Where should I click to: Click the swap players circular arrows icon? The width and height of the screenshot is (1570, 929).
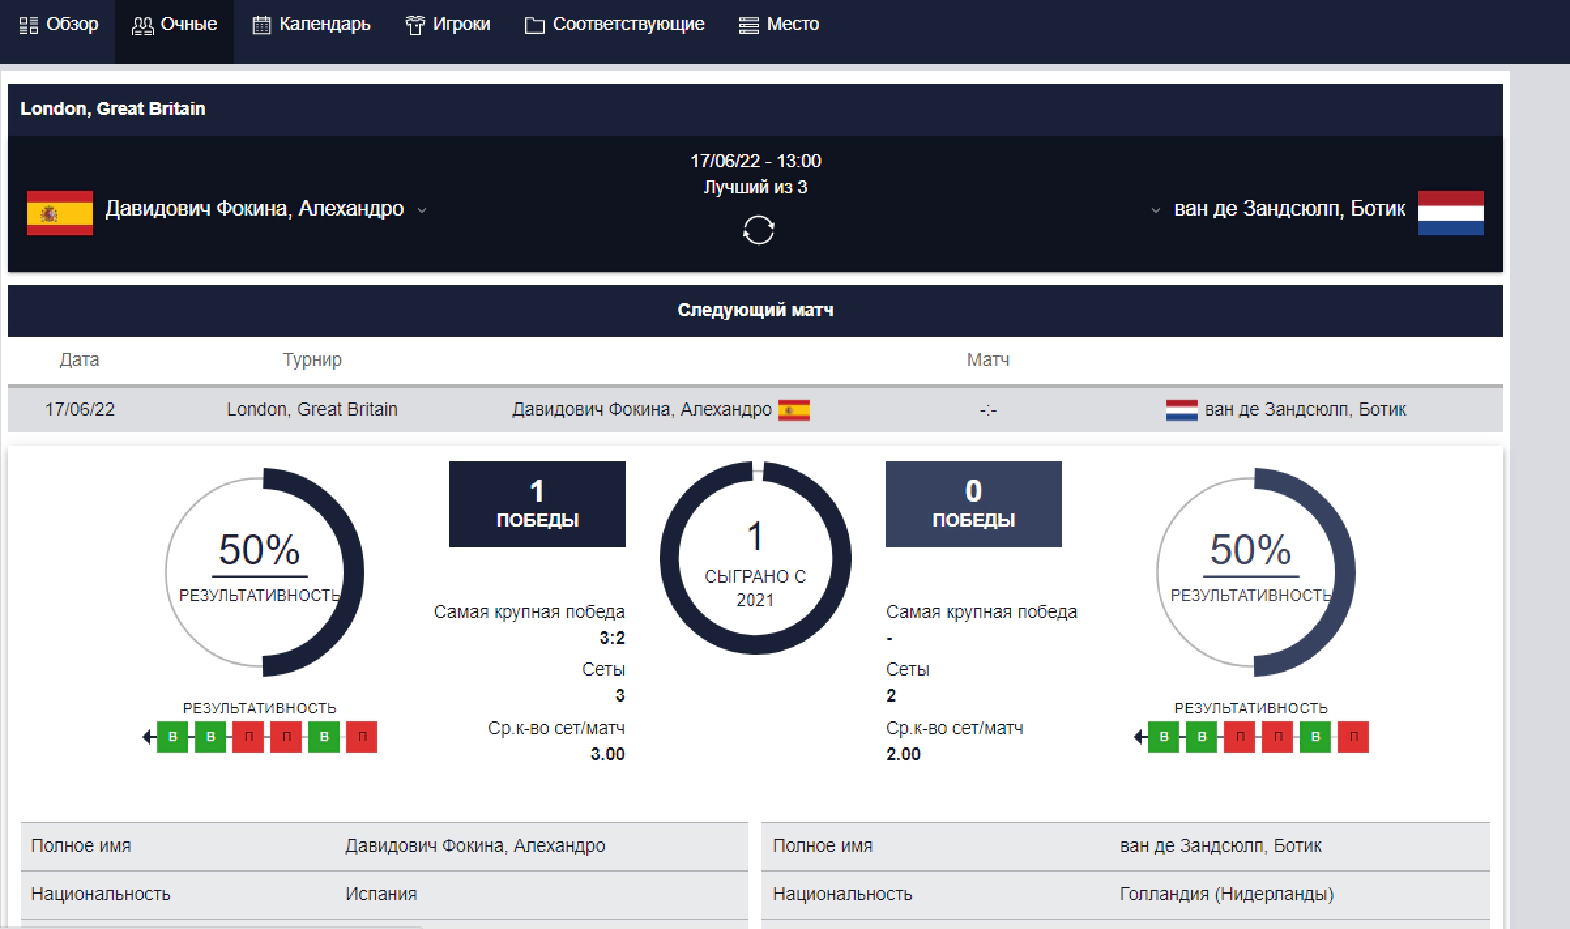pos(758,231)
